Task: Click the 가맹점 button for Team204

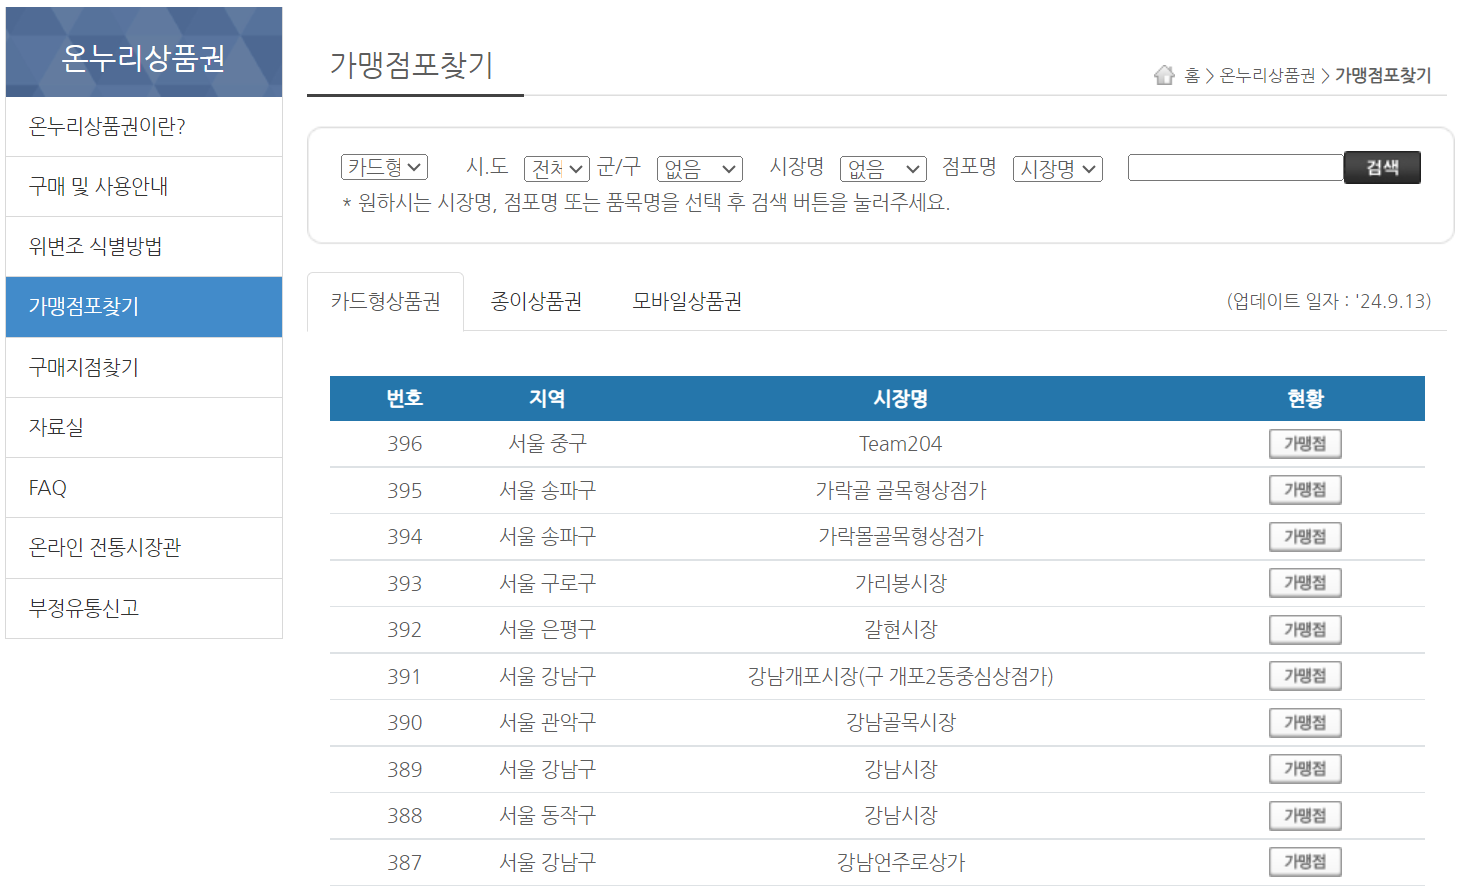Action: click(x=1305, y=443)
